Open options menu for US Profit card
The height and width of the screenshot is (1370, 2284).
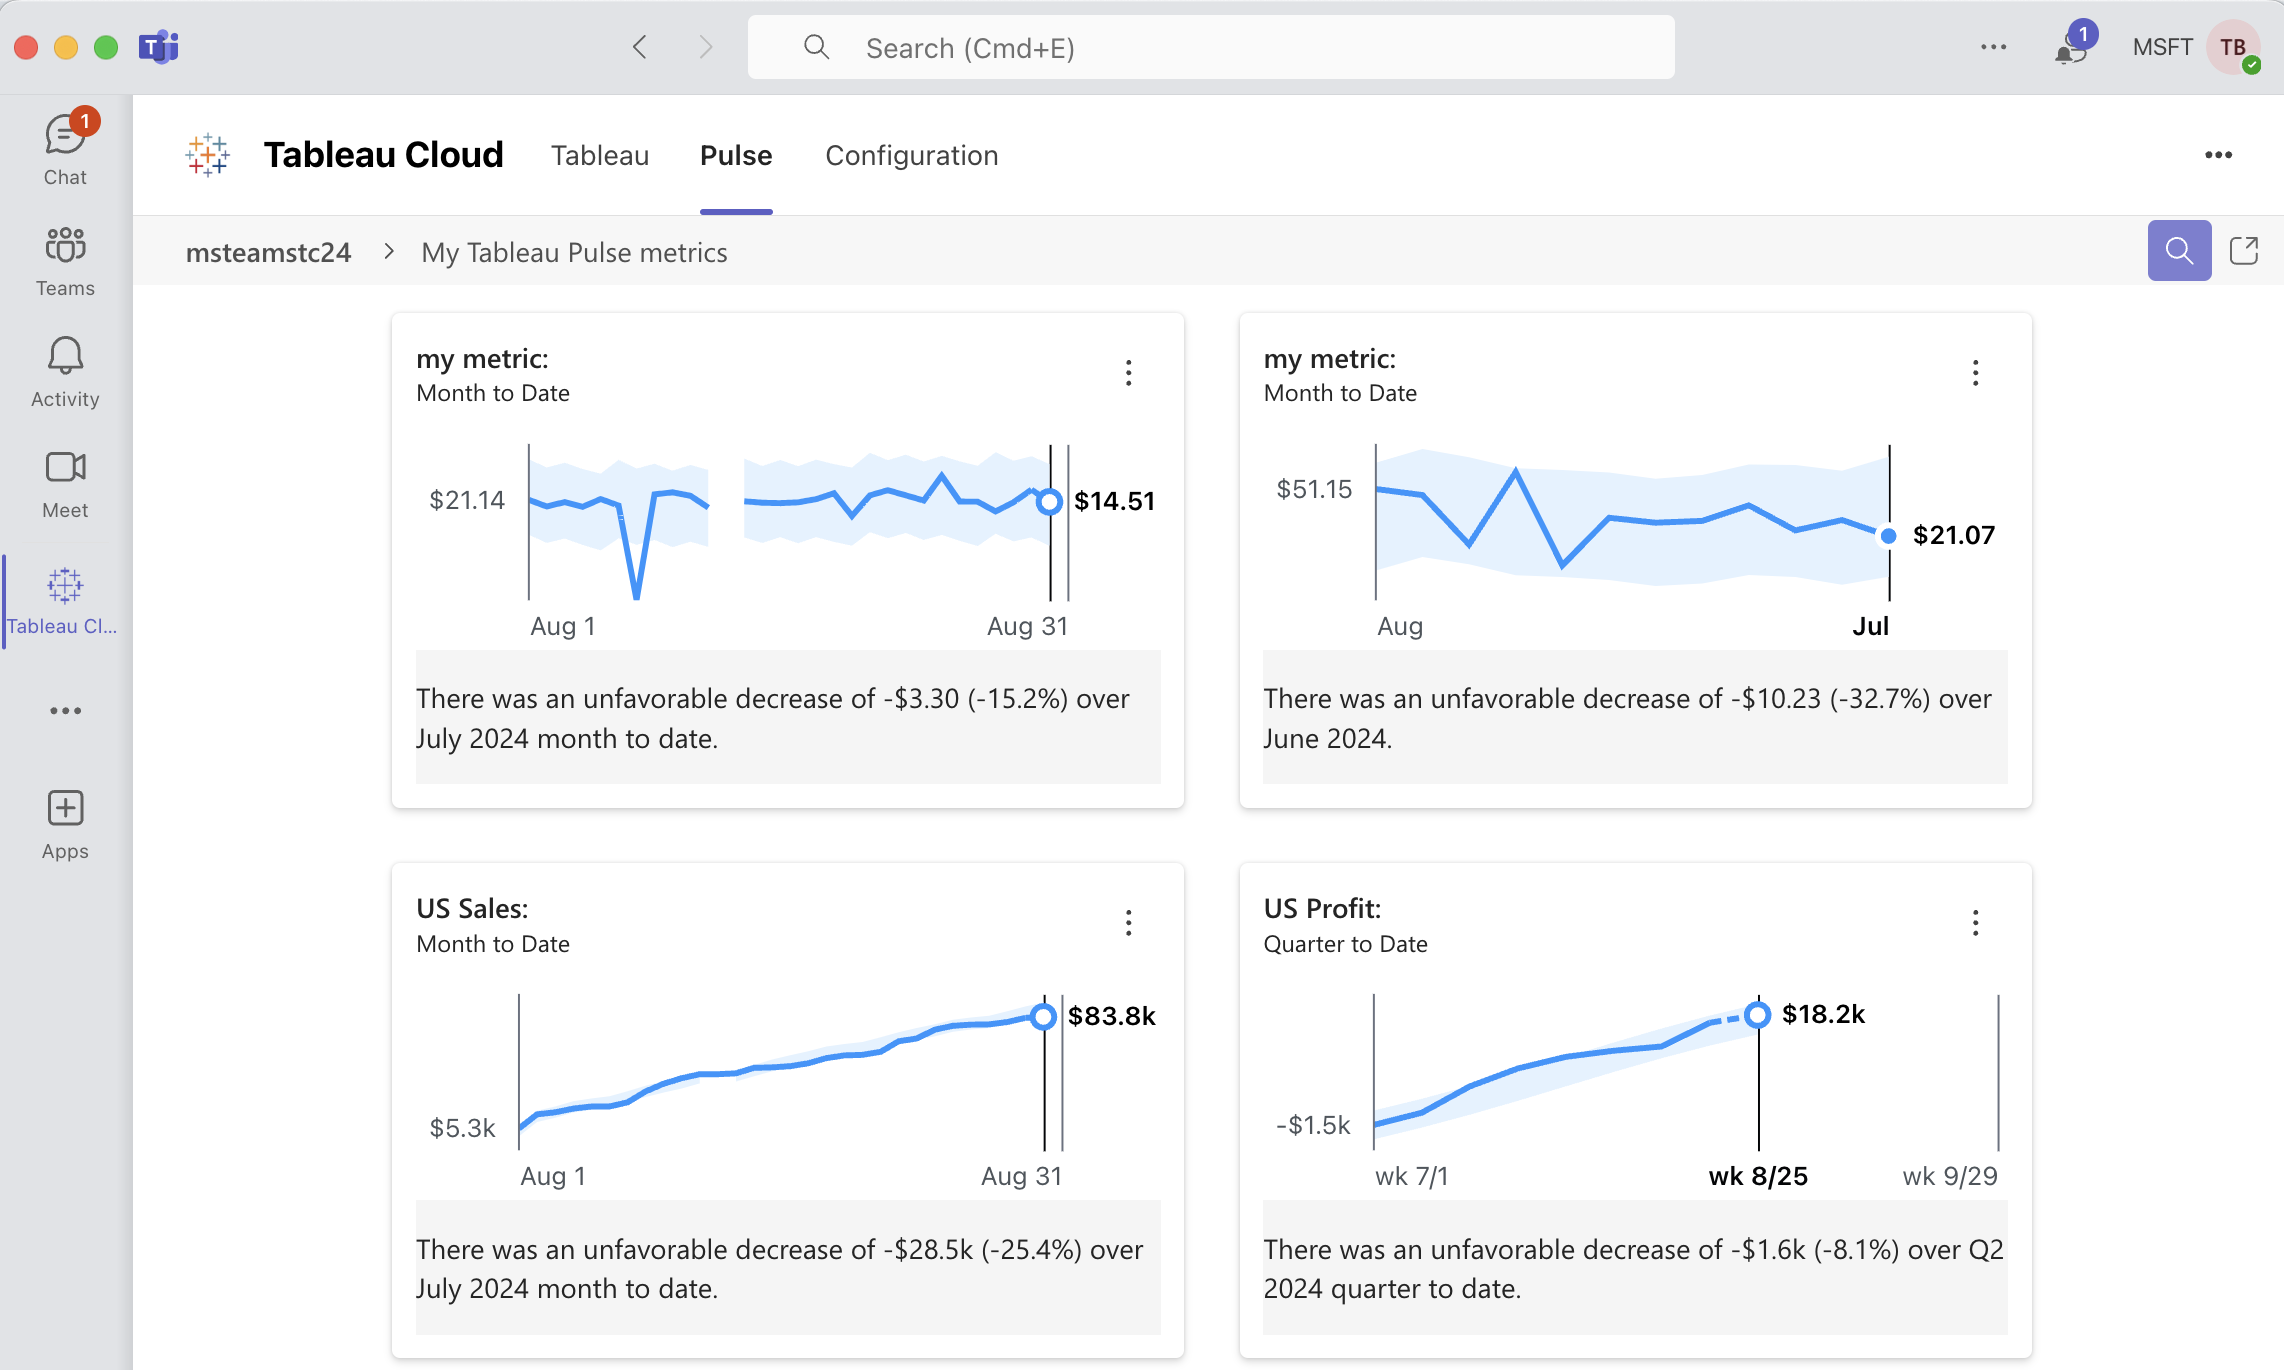(1975, 922)
